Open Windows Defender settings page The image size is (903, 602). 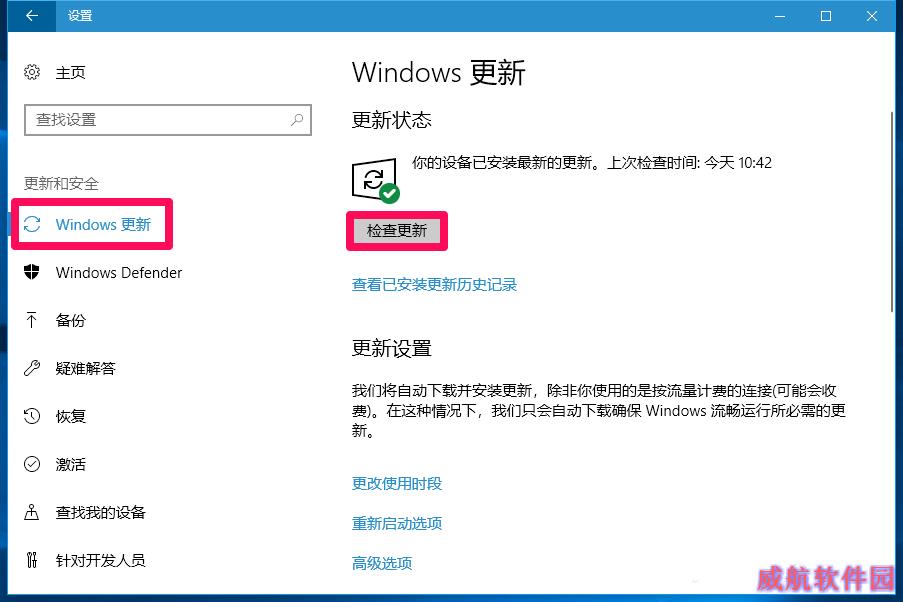[x=119, y=272]
